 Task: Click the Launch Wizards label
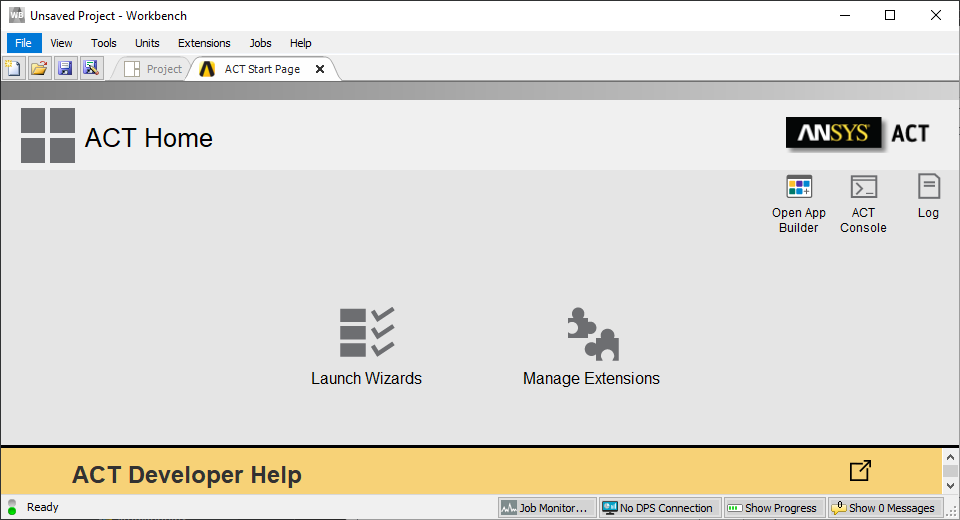coord(366,379)
